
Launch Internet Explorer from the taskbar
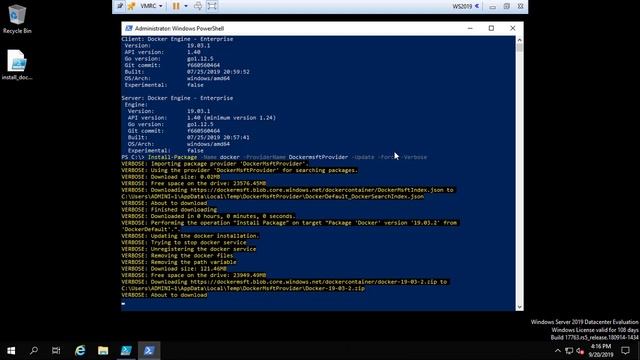[80, 351]
